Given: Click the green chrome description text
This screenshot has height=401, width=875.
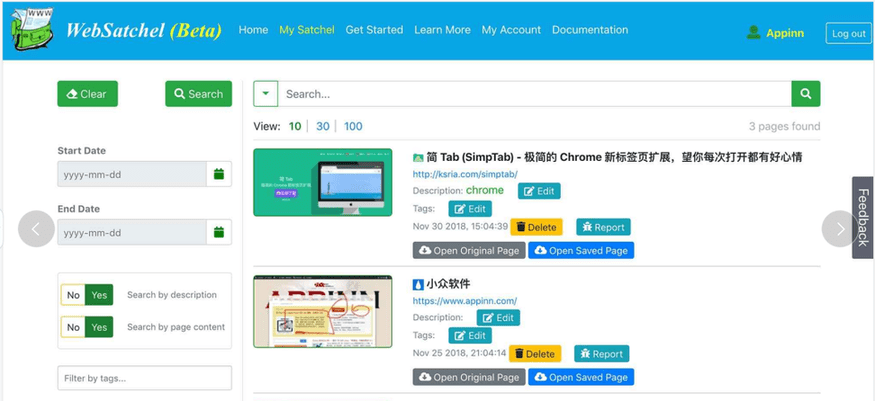Looking at the screenshot, I should point(485,190).
